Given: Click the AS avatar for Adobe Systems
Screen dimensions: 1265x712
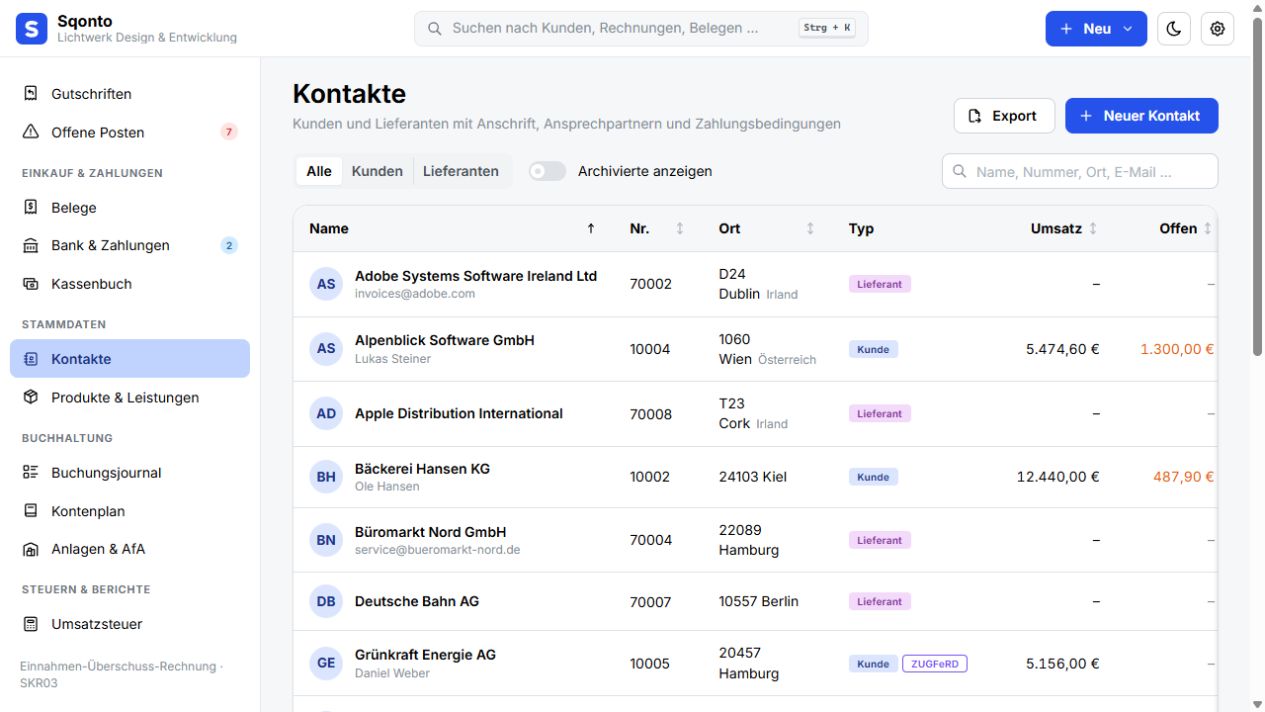Looking at the screenshot, I should [x=326, y=284].
